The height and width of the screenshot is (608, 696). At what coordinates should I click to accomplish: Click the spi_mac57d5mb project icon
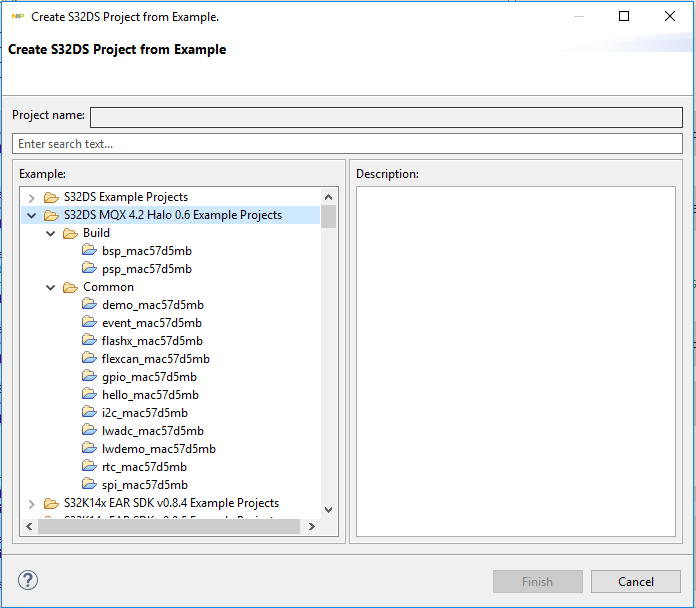click(89, 484)
